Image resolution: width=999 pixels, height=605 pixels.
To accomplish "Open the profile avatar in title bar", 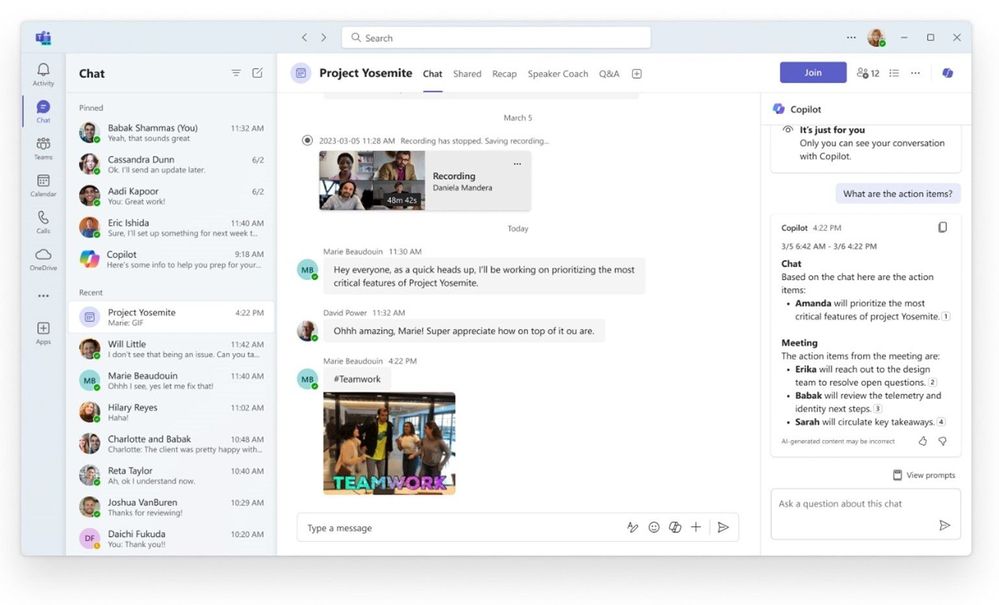I will (877, 38).
